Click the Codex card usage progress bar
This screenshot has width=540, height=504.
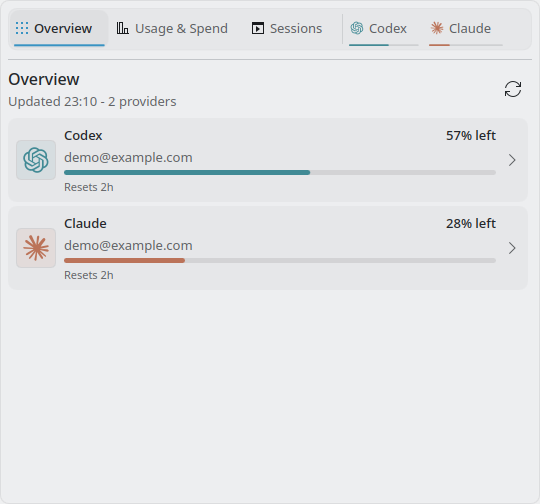pyautogui.click(x=280, y=172)
